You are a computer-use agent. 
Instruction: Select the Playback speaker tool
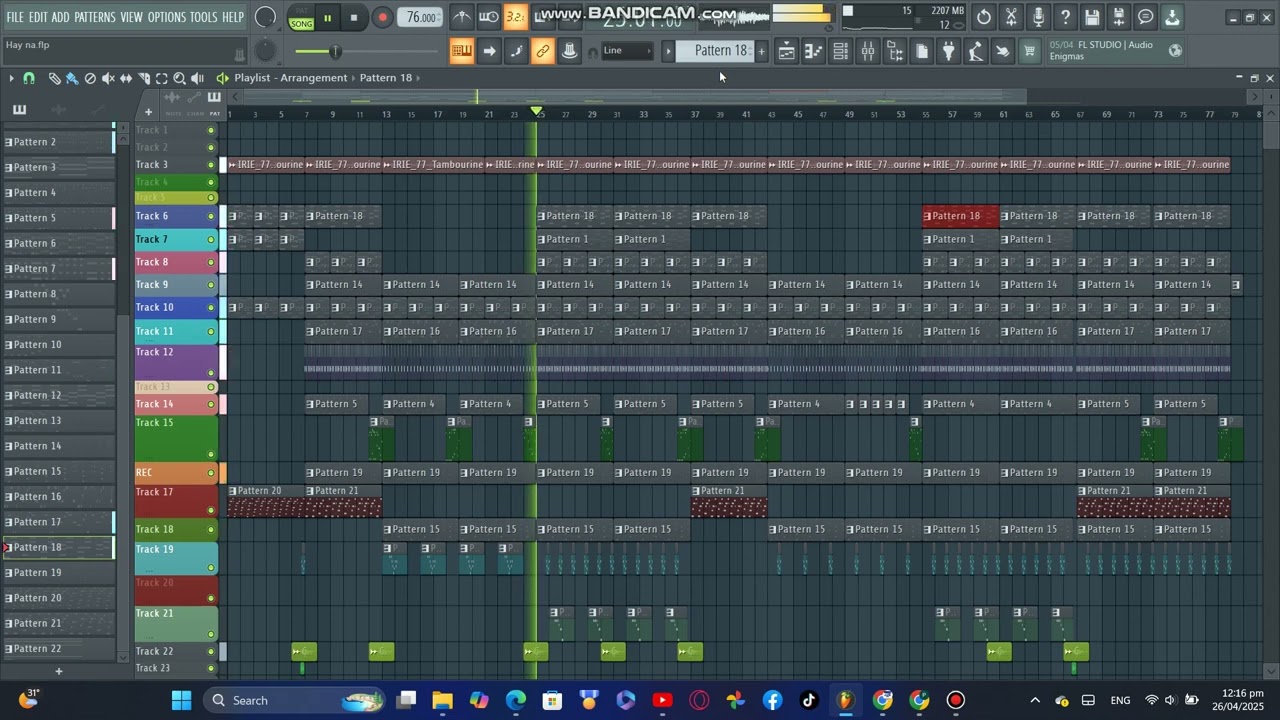198,78
